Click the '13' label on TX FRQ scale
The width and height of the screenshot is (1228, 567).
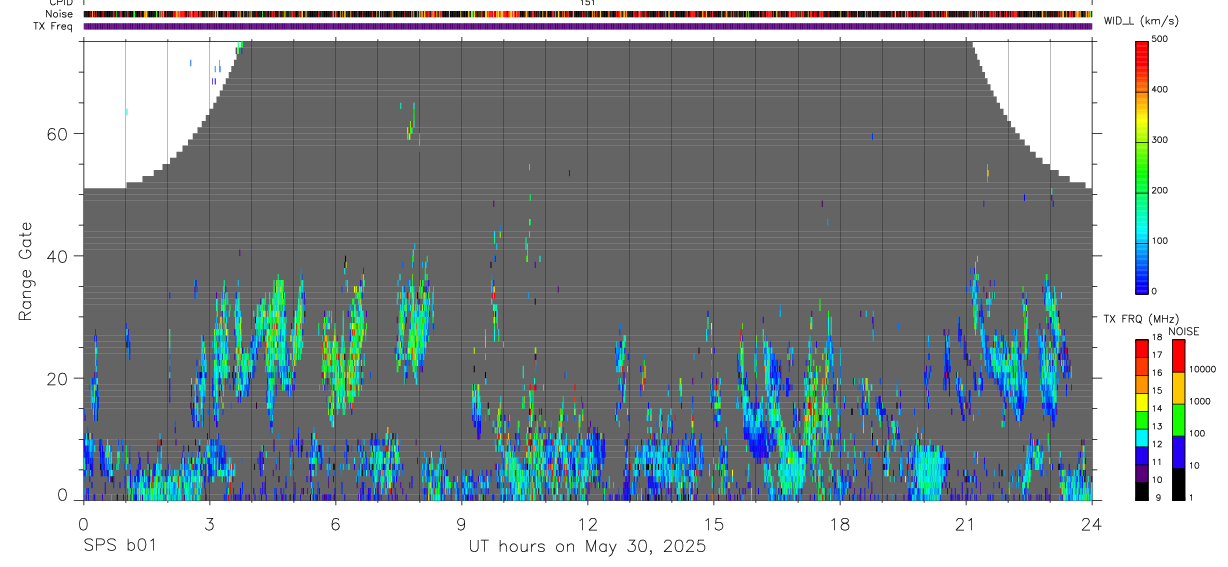click(1157, 426)
